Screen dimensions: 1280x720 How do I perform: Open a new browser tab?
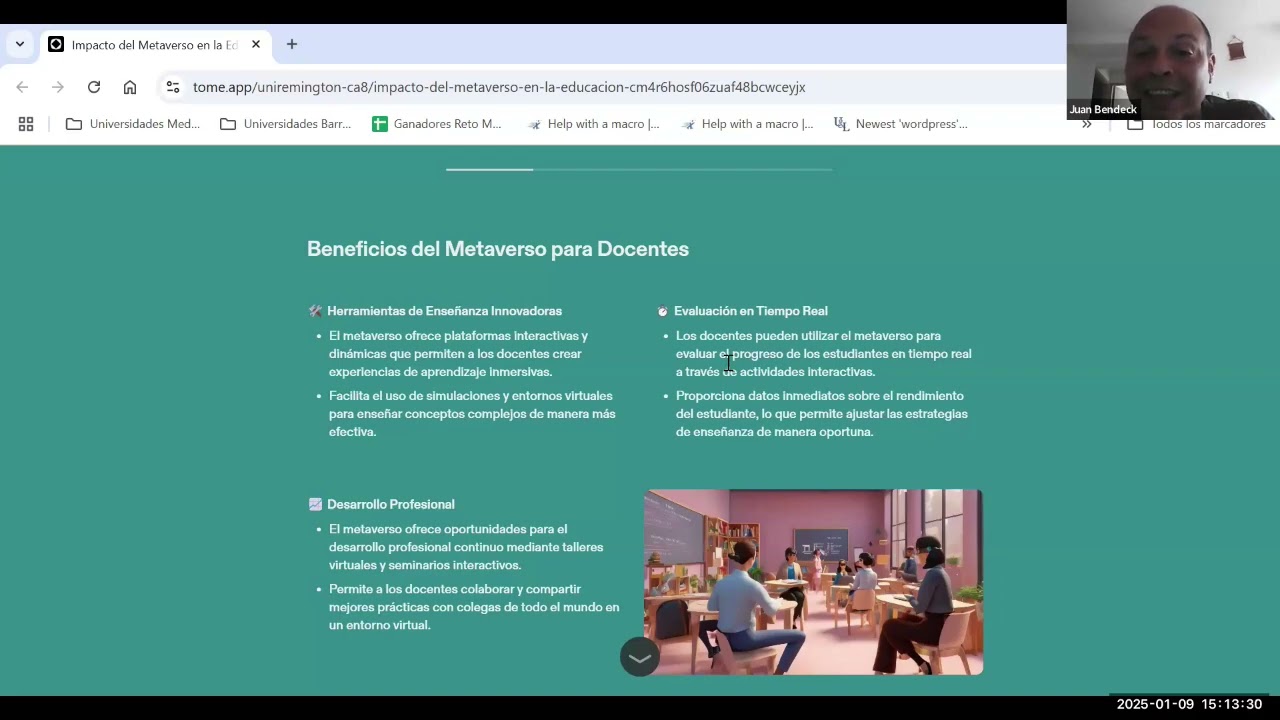coord(292,44)
